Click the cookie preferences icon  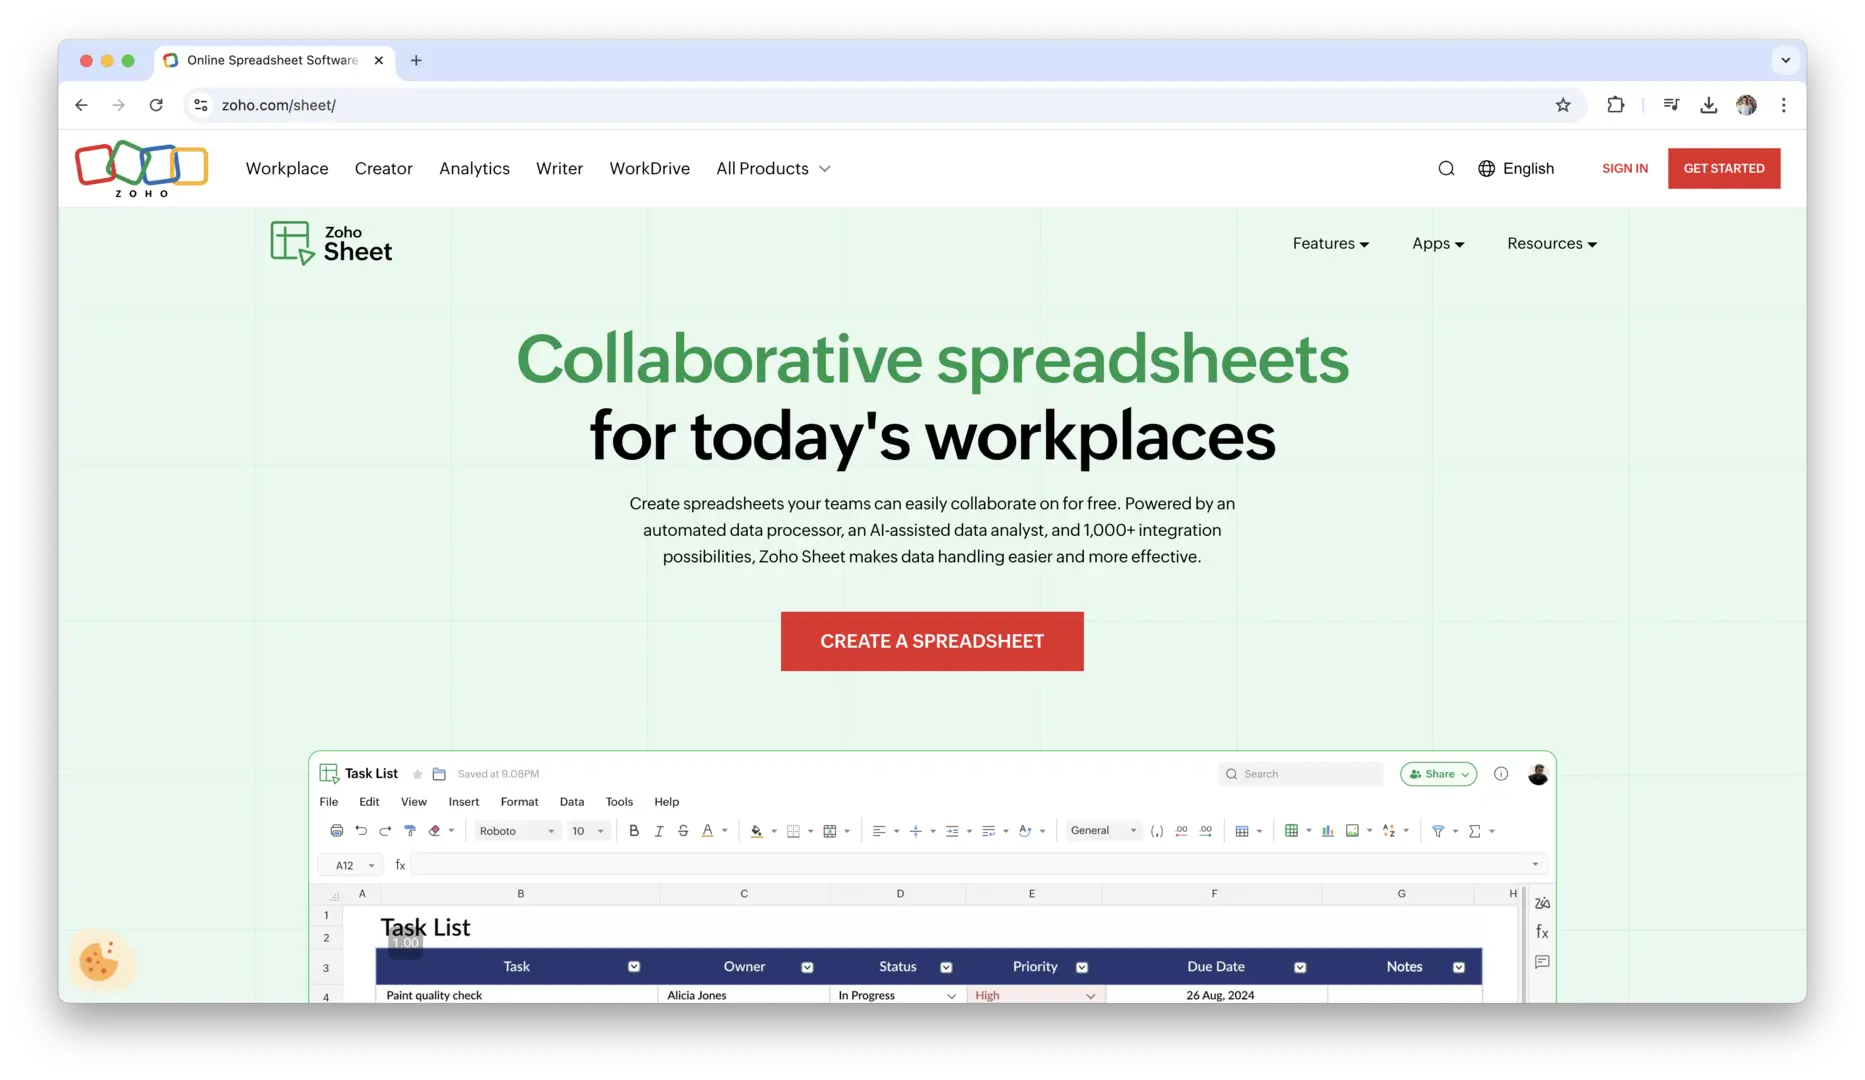point(100,962)
